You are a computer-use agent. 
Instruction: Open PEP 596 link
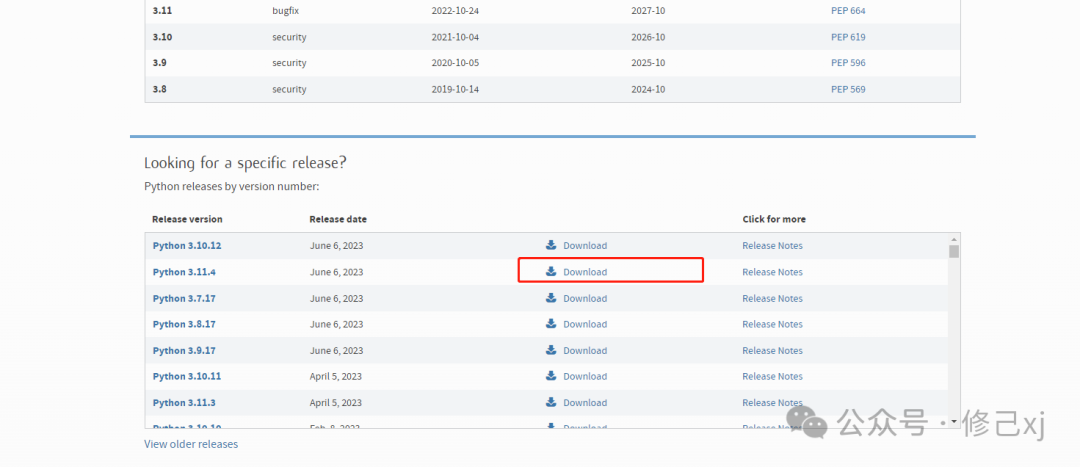click(848, 63)
